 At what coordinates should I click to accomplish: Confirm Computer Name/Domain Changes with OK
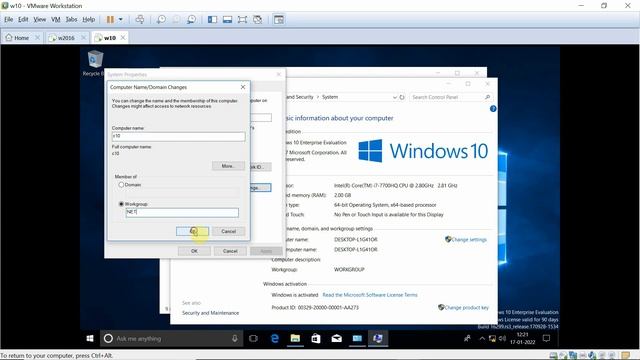click(192, 231)
